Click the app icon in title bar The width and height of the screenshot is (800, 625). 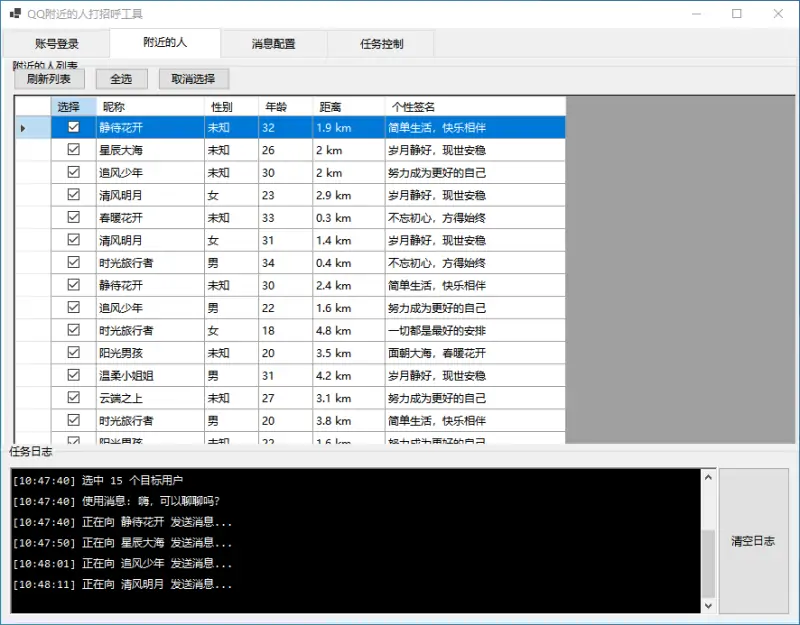coord(14,14)
